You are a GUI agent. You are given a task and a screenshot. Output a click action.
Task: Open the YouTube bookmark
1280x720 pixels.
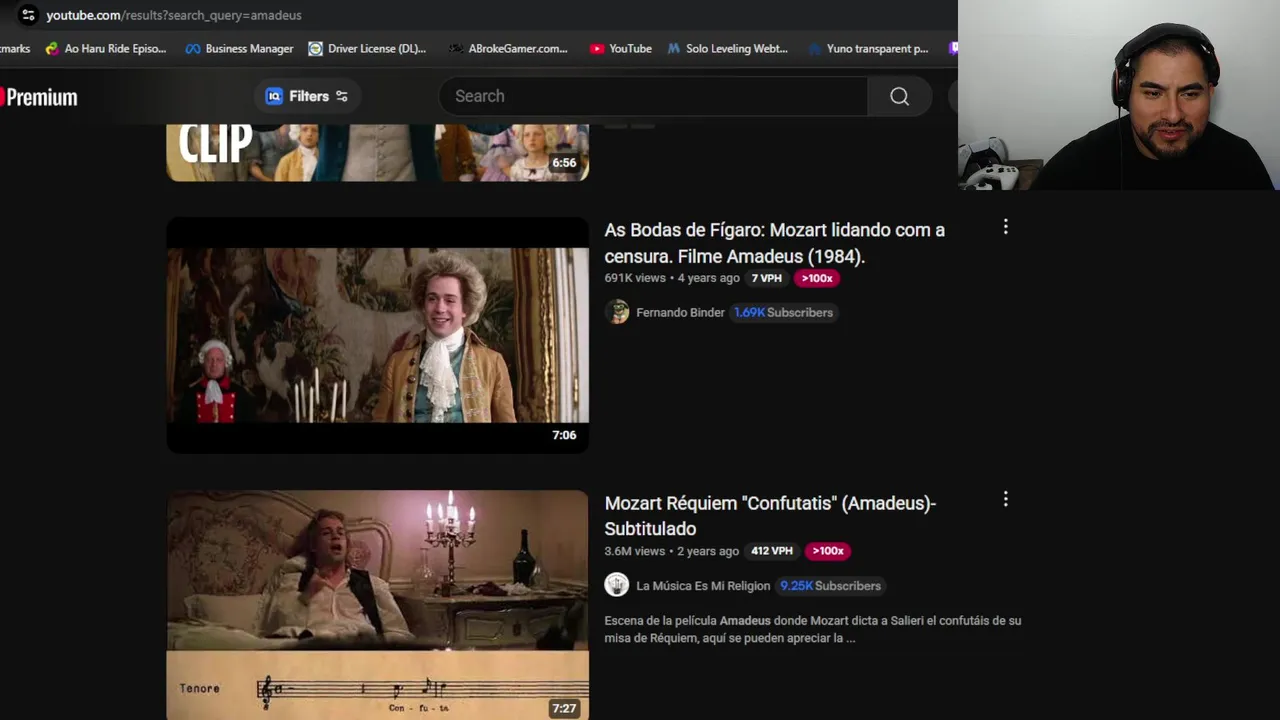click(x=620, y=48)
